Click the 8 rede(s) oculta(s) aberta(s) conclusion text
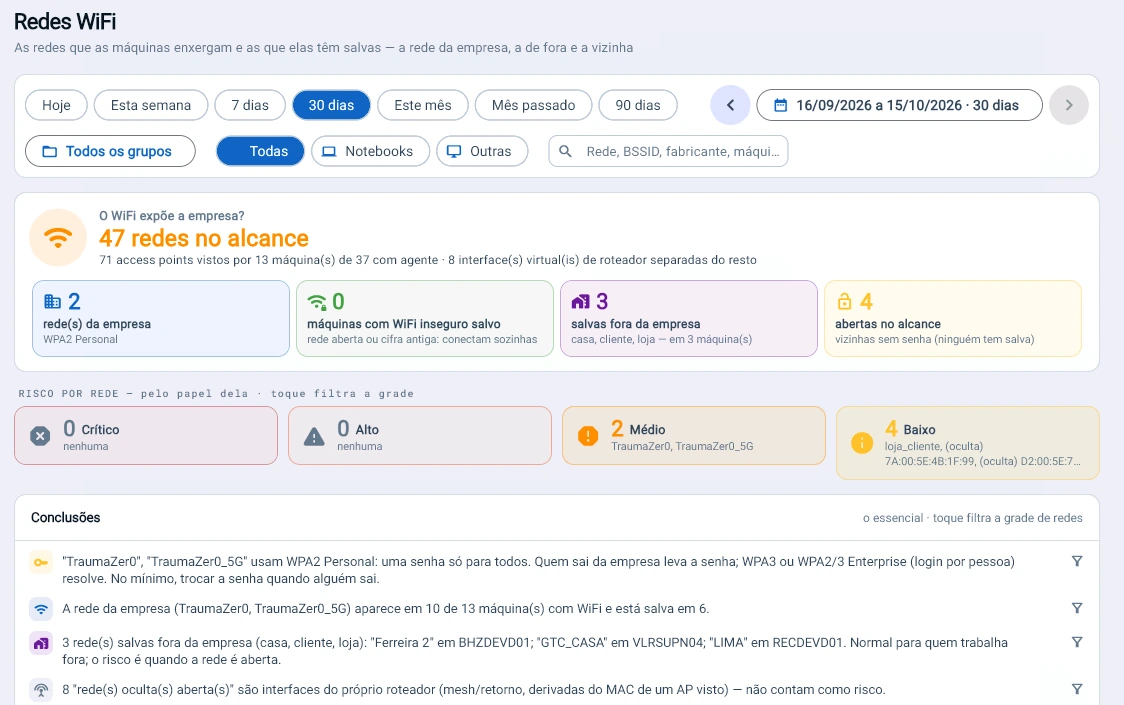This screenshot has width=1124, height=705. tap(474, 690)
